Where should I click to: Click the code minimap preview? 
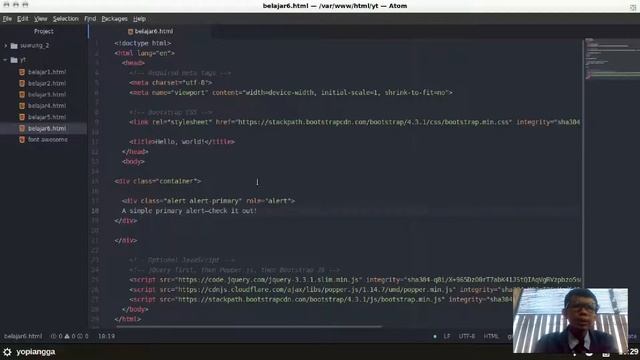[612, 59]
